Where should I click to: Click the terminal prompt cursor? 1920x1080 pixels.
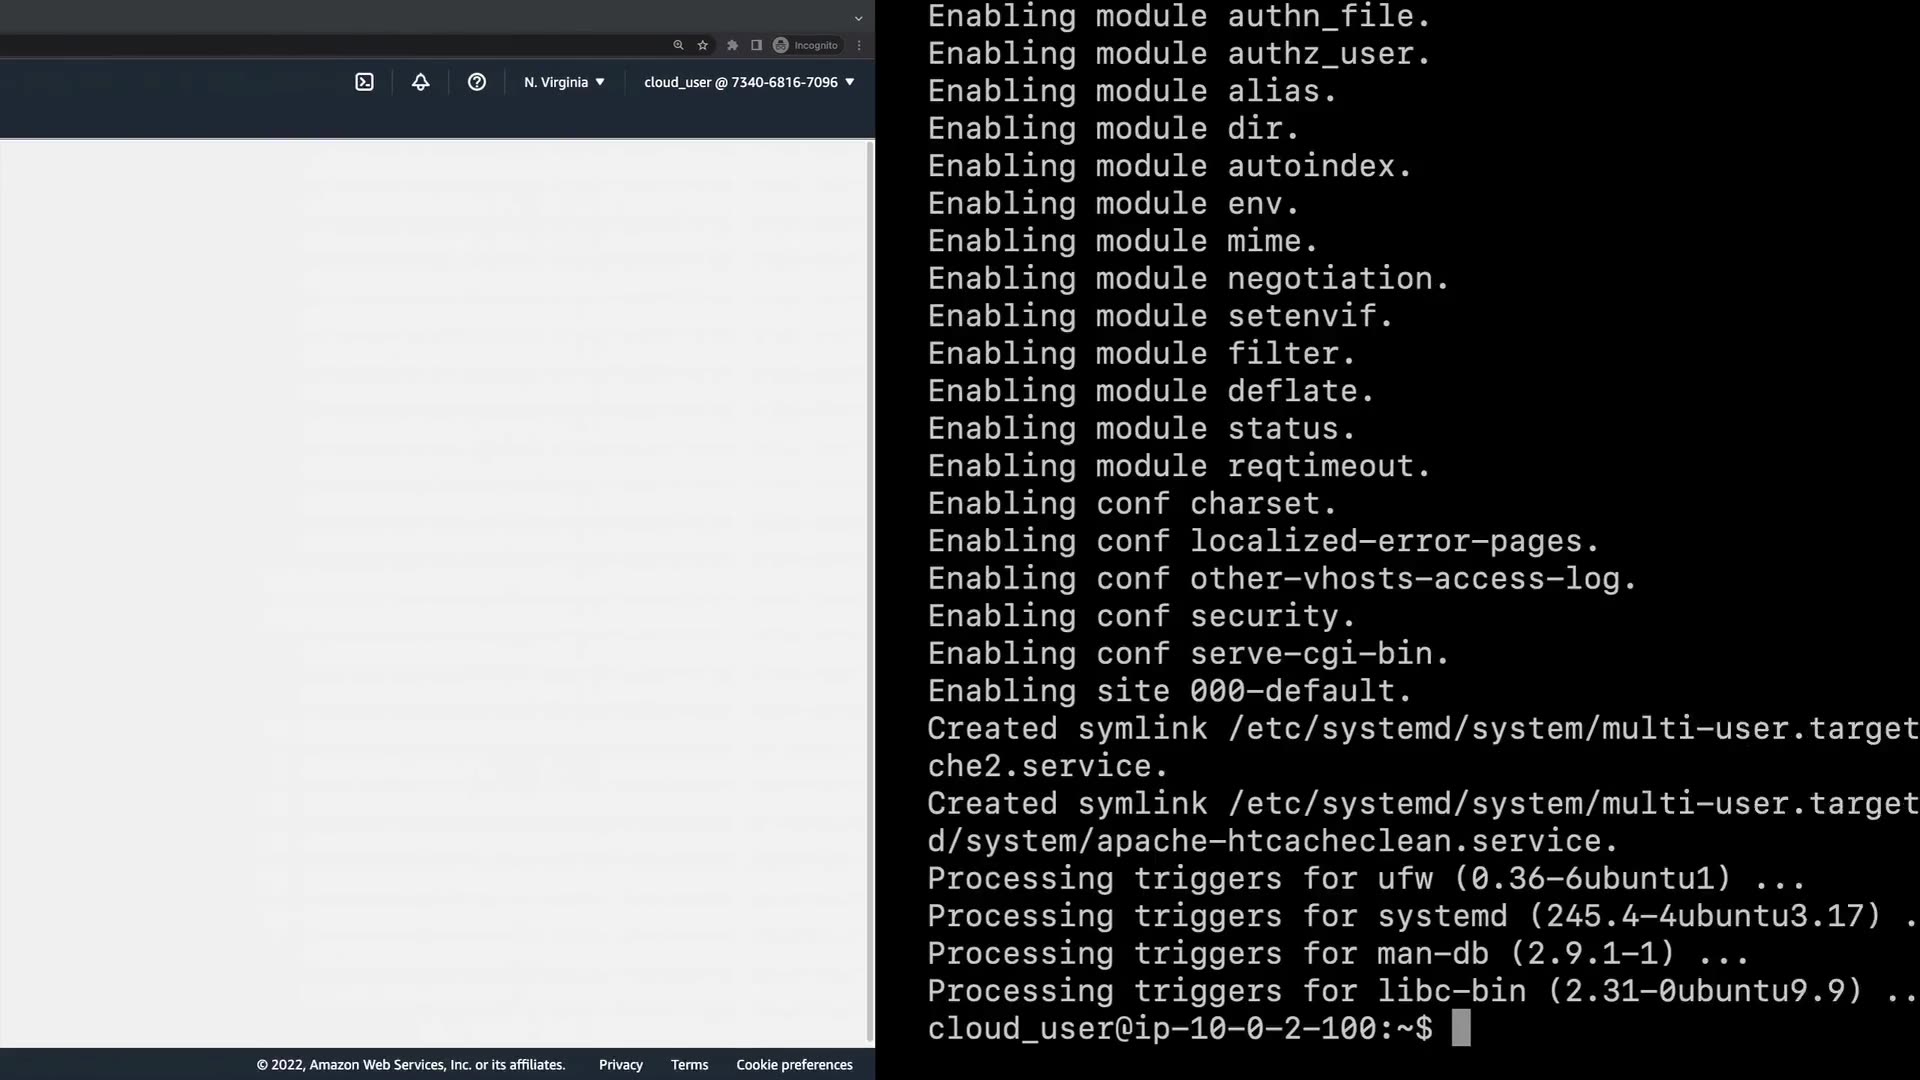(x=1461, y=1028)
